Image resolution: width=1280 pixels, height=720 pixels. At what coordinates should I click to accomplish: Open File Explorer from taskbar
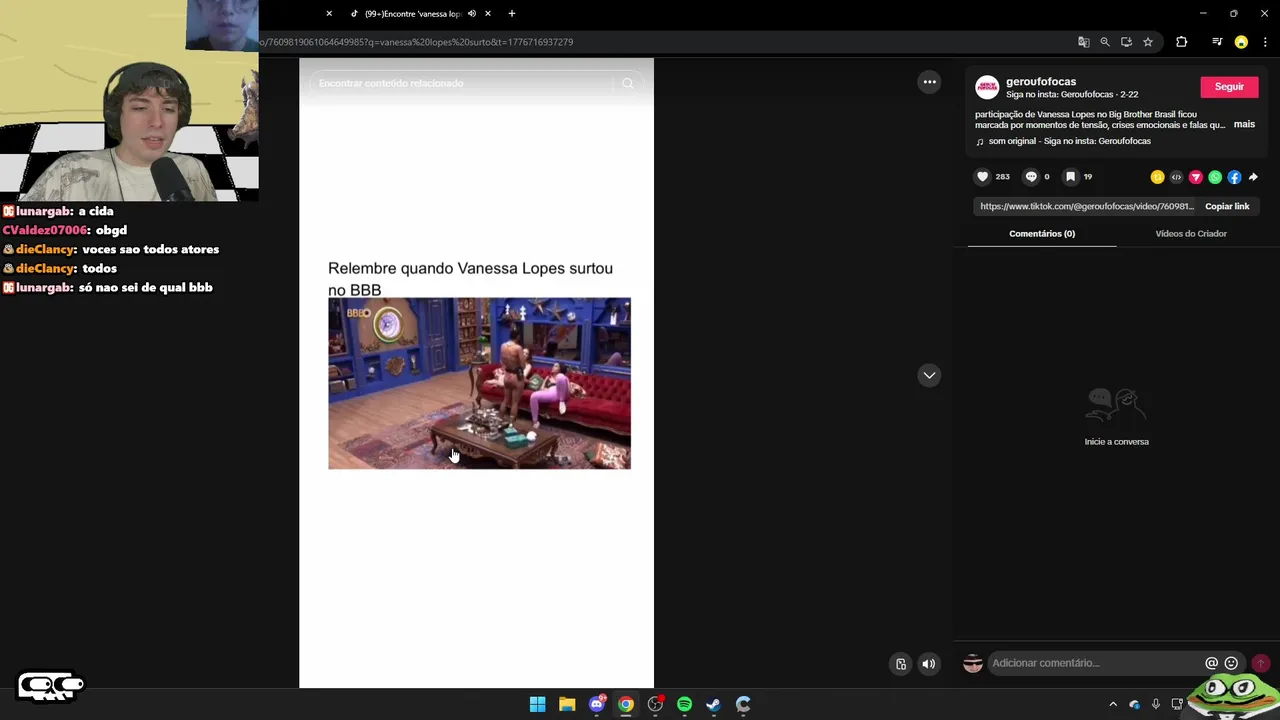tap(567, 704)
